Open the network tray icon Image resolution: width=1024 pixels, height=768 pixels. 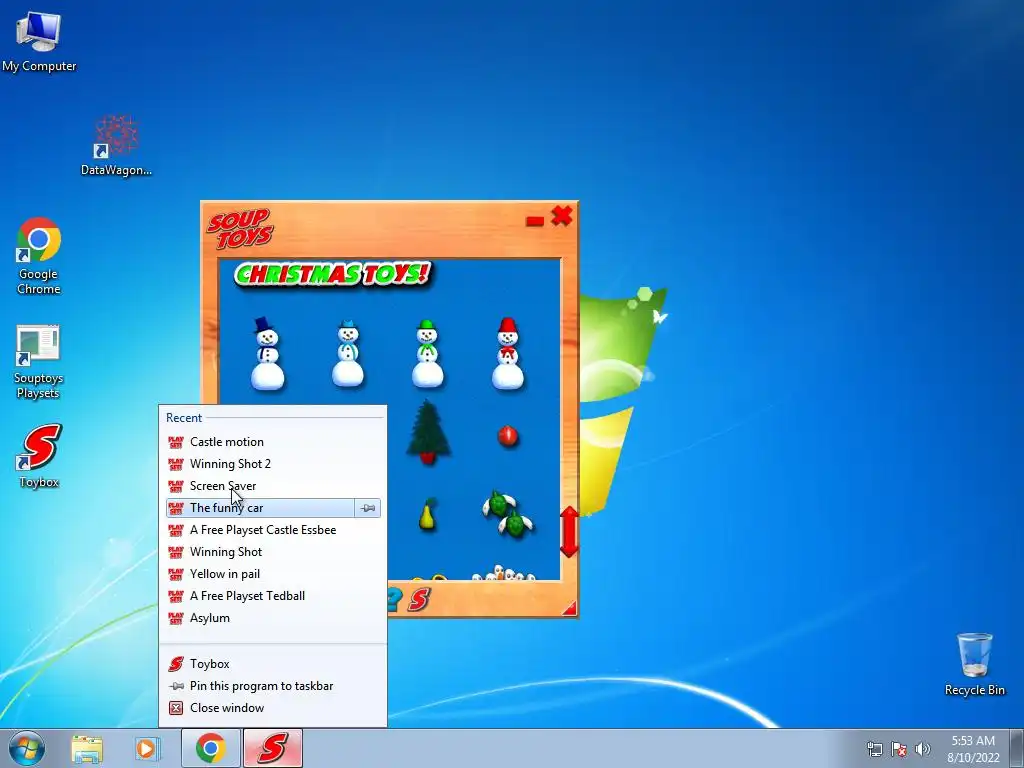(874, 749)
